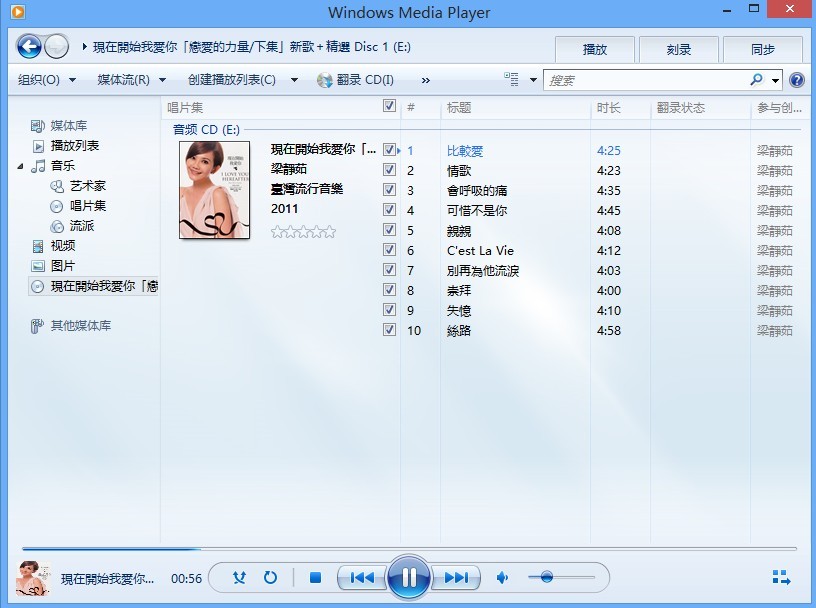Adjust the volume slider

pos(561,577)
